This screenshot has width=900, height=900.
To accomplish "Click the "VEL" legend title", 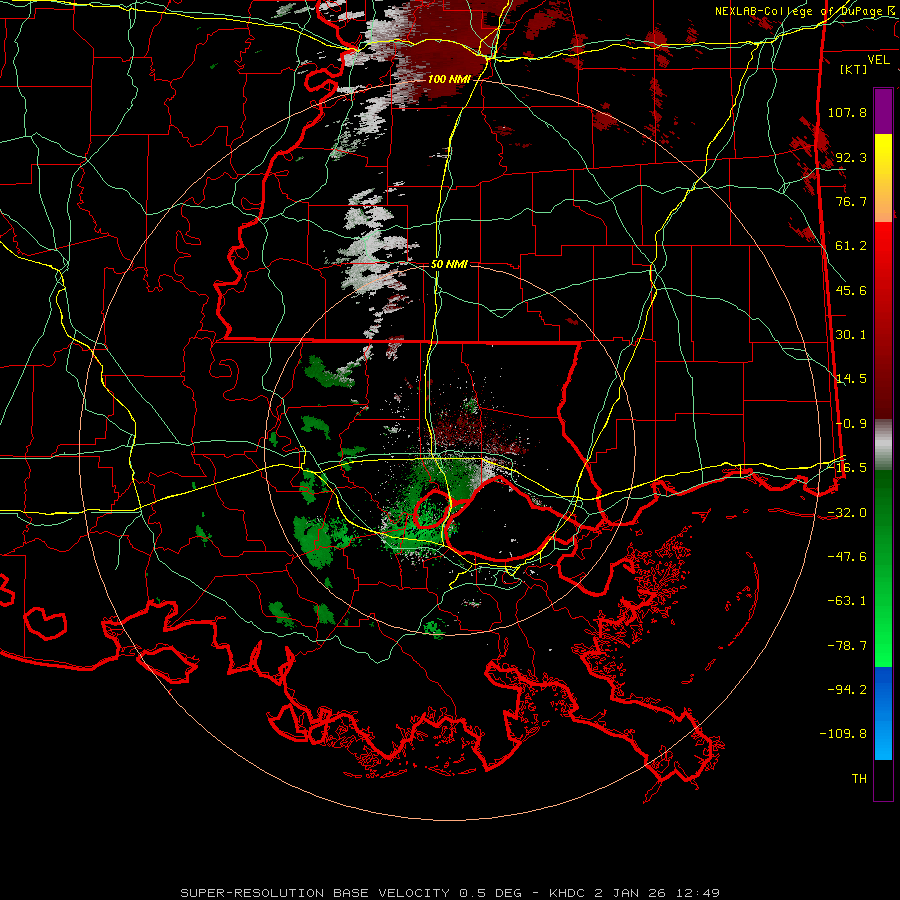I will (x=878, y=59).
